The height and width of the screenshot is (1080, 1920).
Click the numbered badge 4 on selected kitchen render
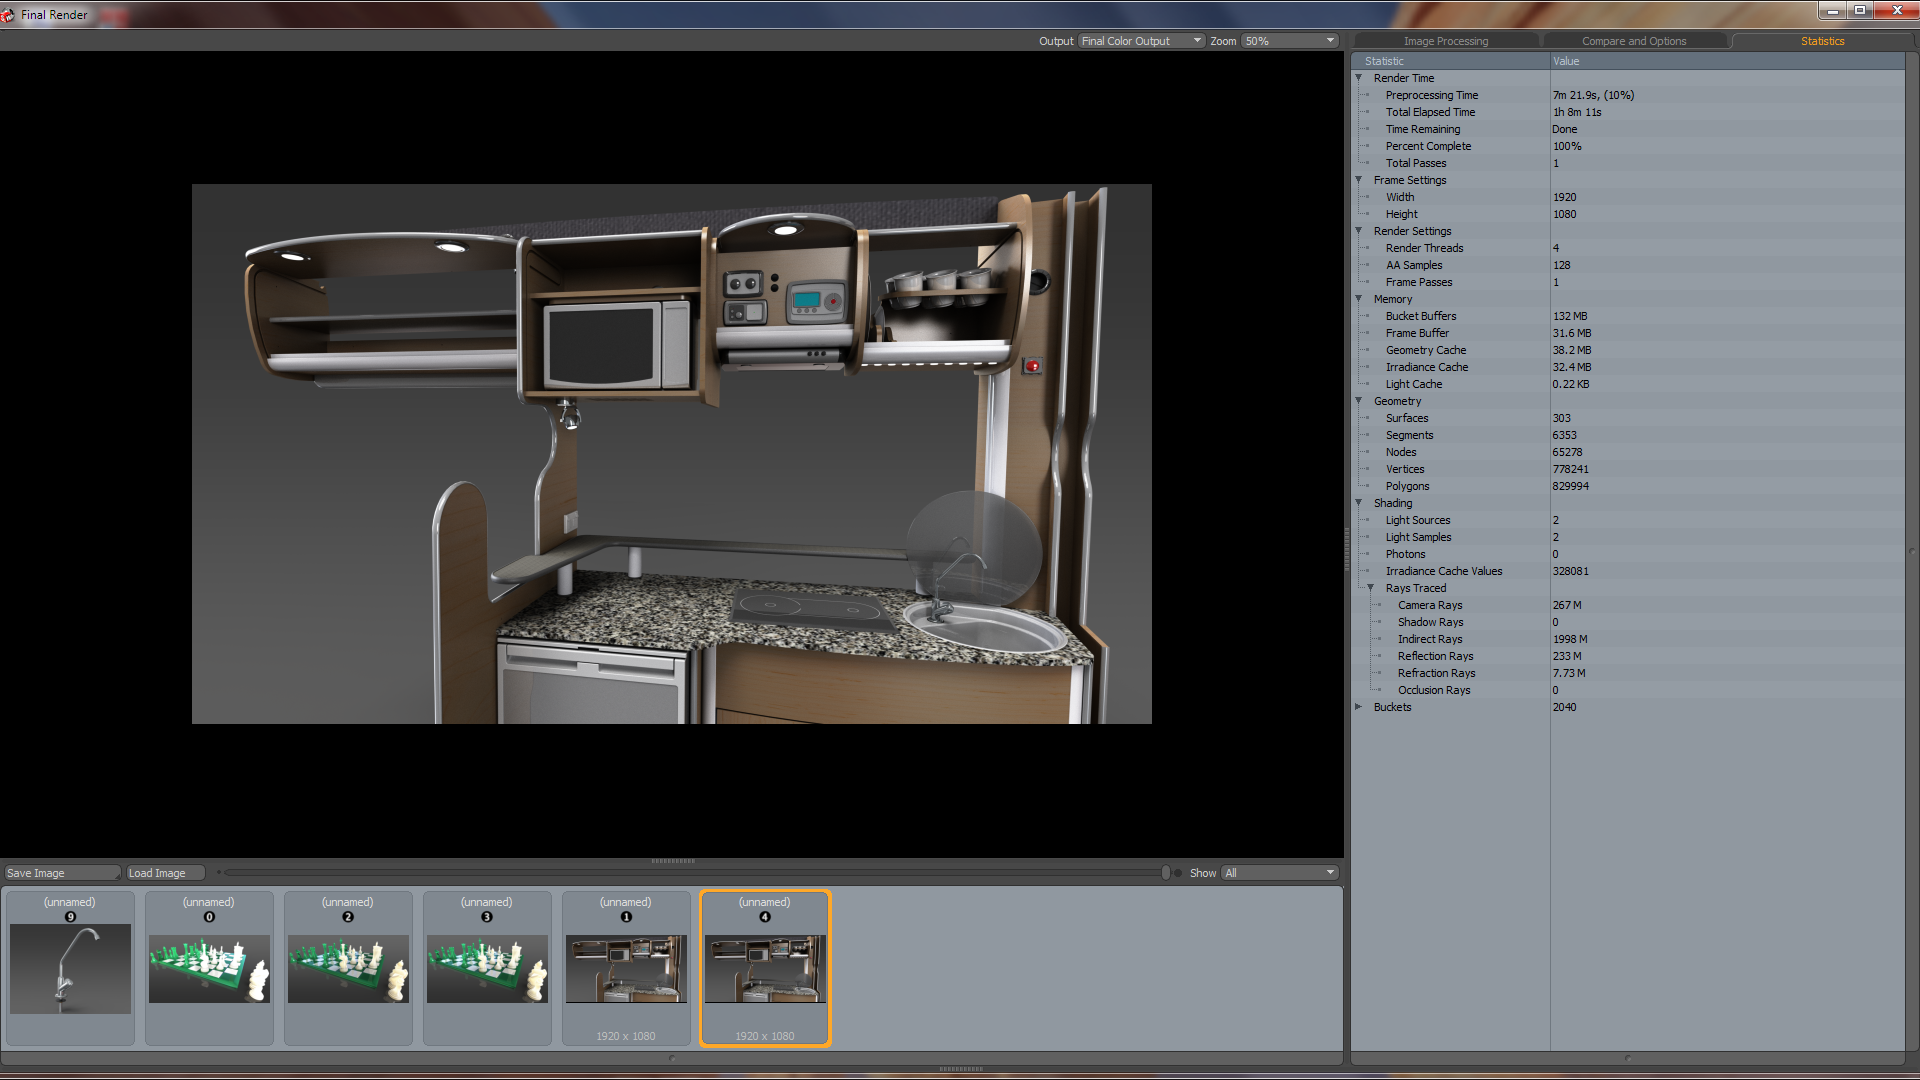coord(765,917)
